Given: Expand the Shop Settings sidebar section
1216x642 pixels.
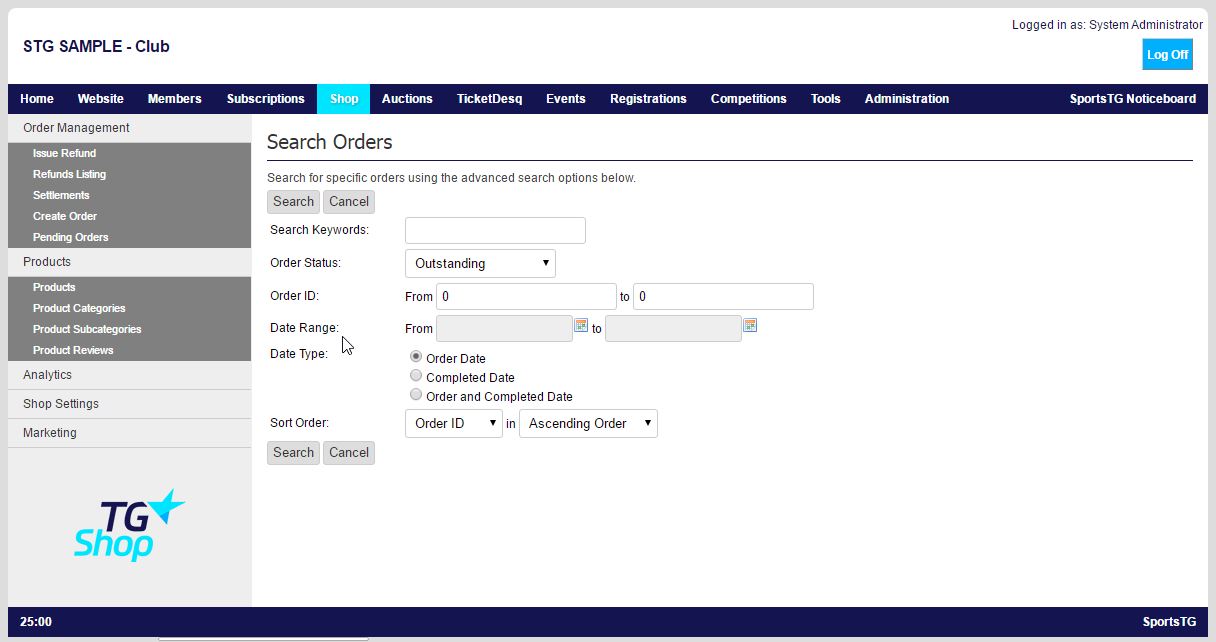Looking at the screenshot, I should pos(129,404).
